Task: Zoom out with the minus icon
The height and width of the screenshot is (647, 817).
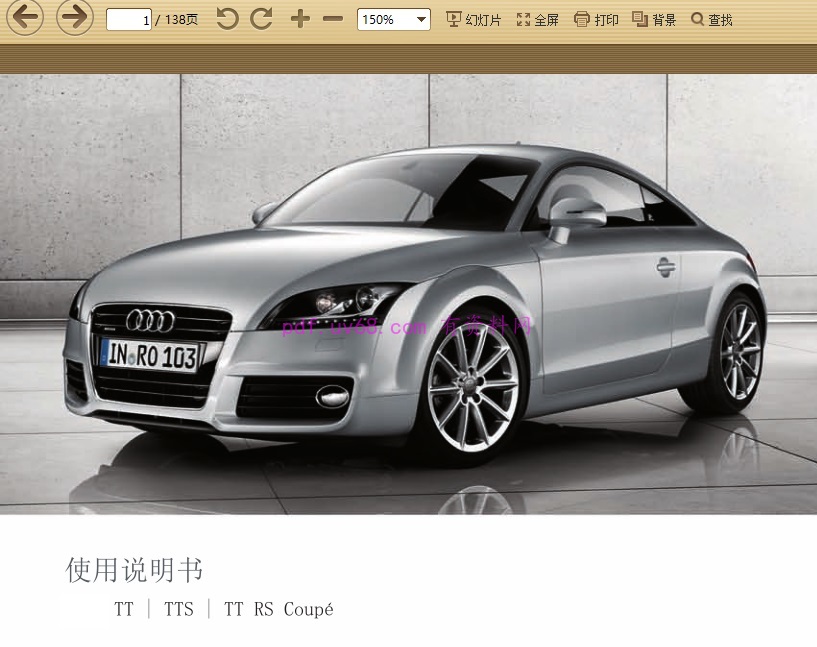Action: tap(333, 19)
